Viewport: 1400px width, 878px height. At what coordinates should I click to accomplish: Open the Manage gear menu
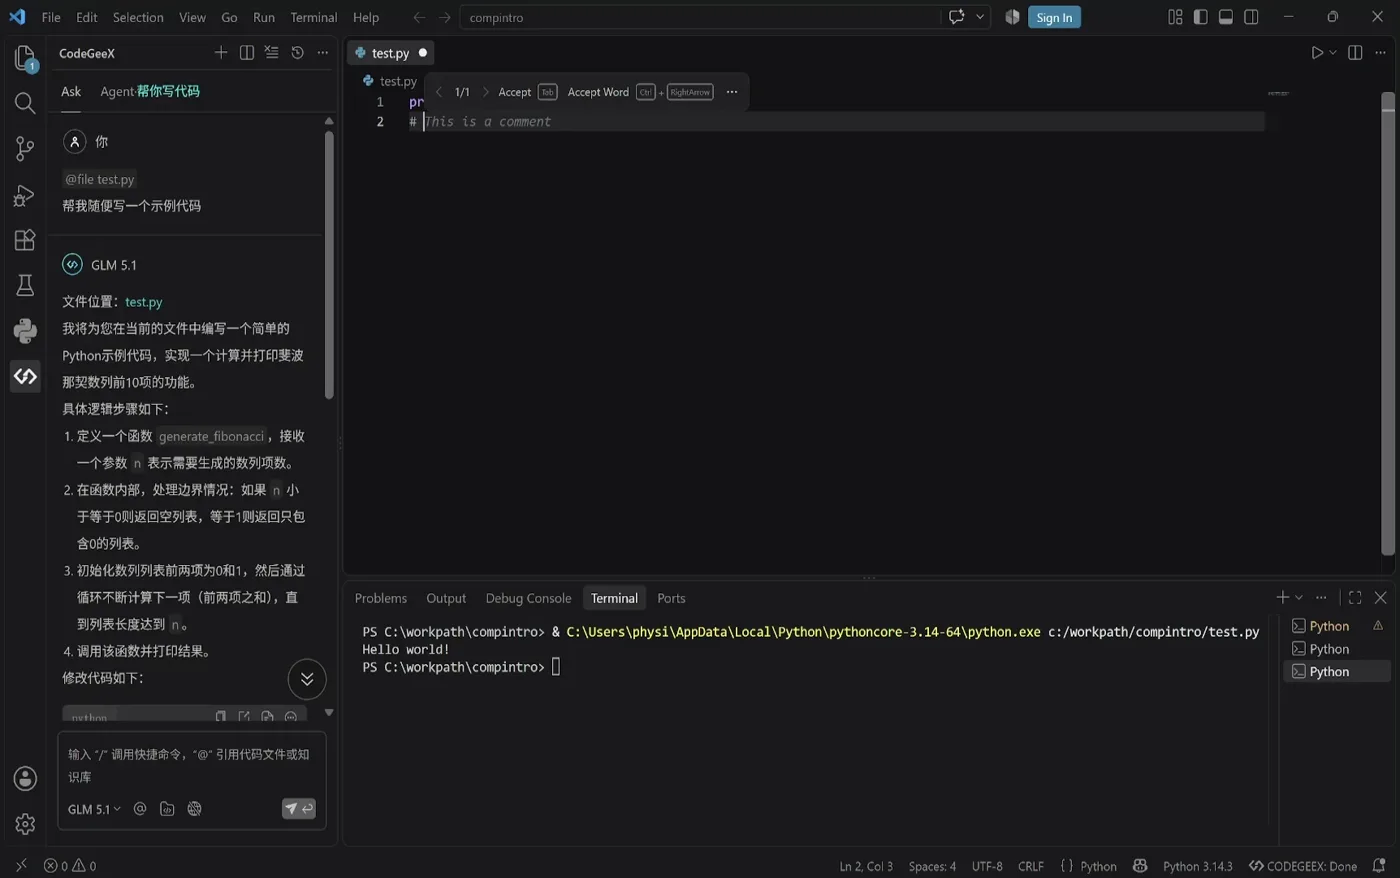[x=25, y=824]
